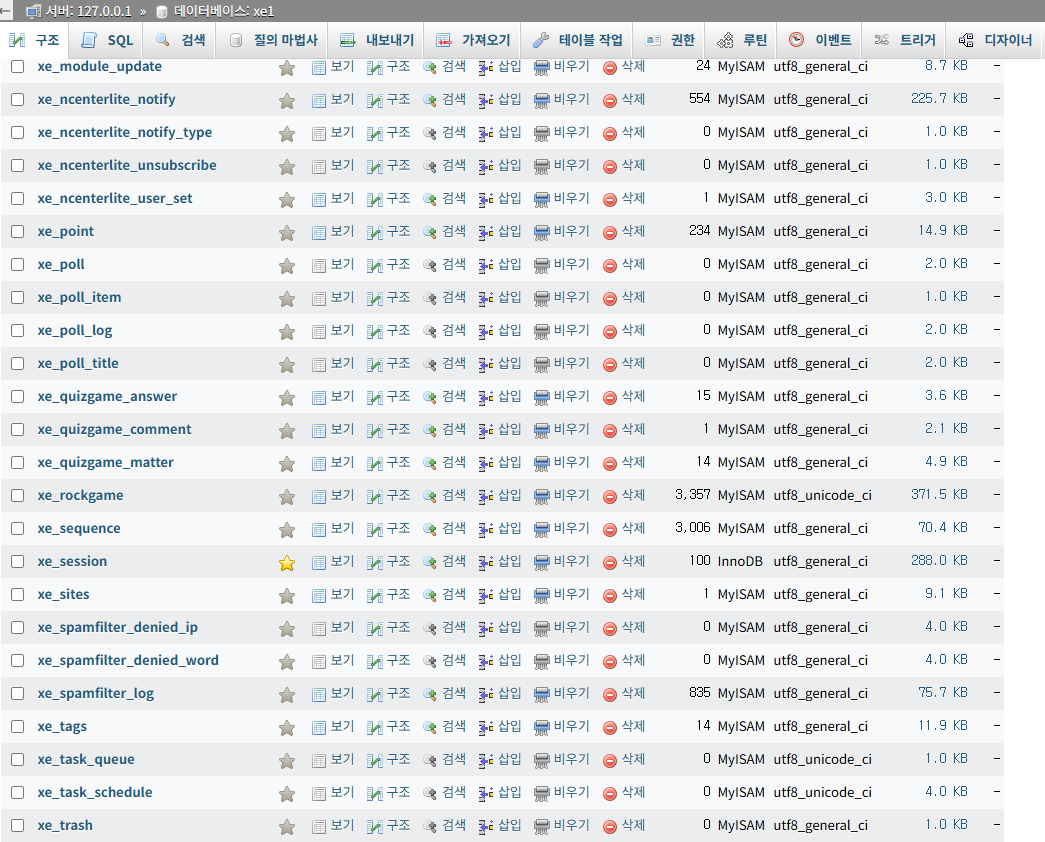1045x842 pixels.
Task: Open the xe_module_update table link
Action: pyautogui.click(x=99, y=66)
